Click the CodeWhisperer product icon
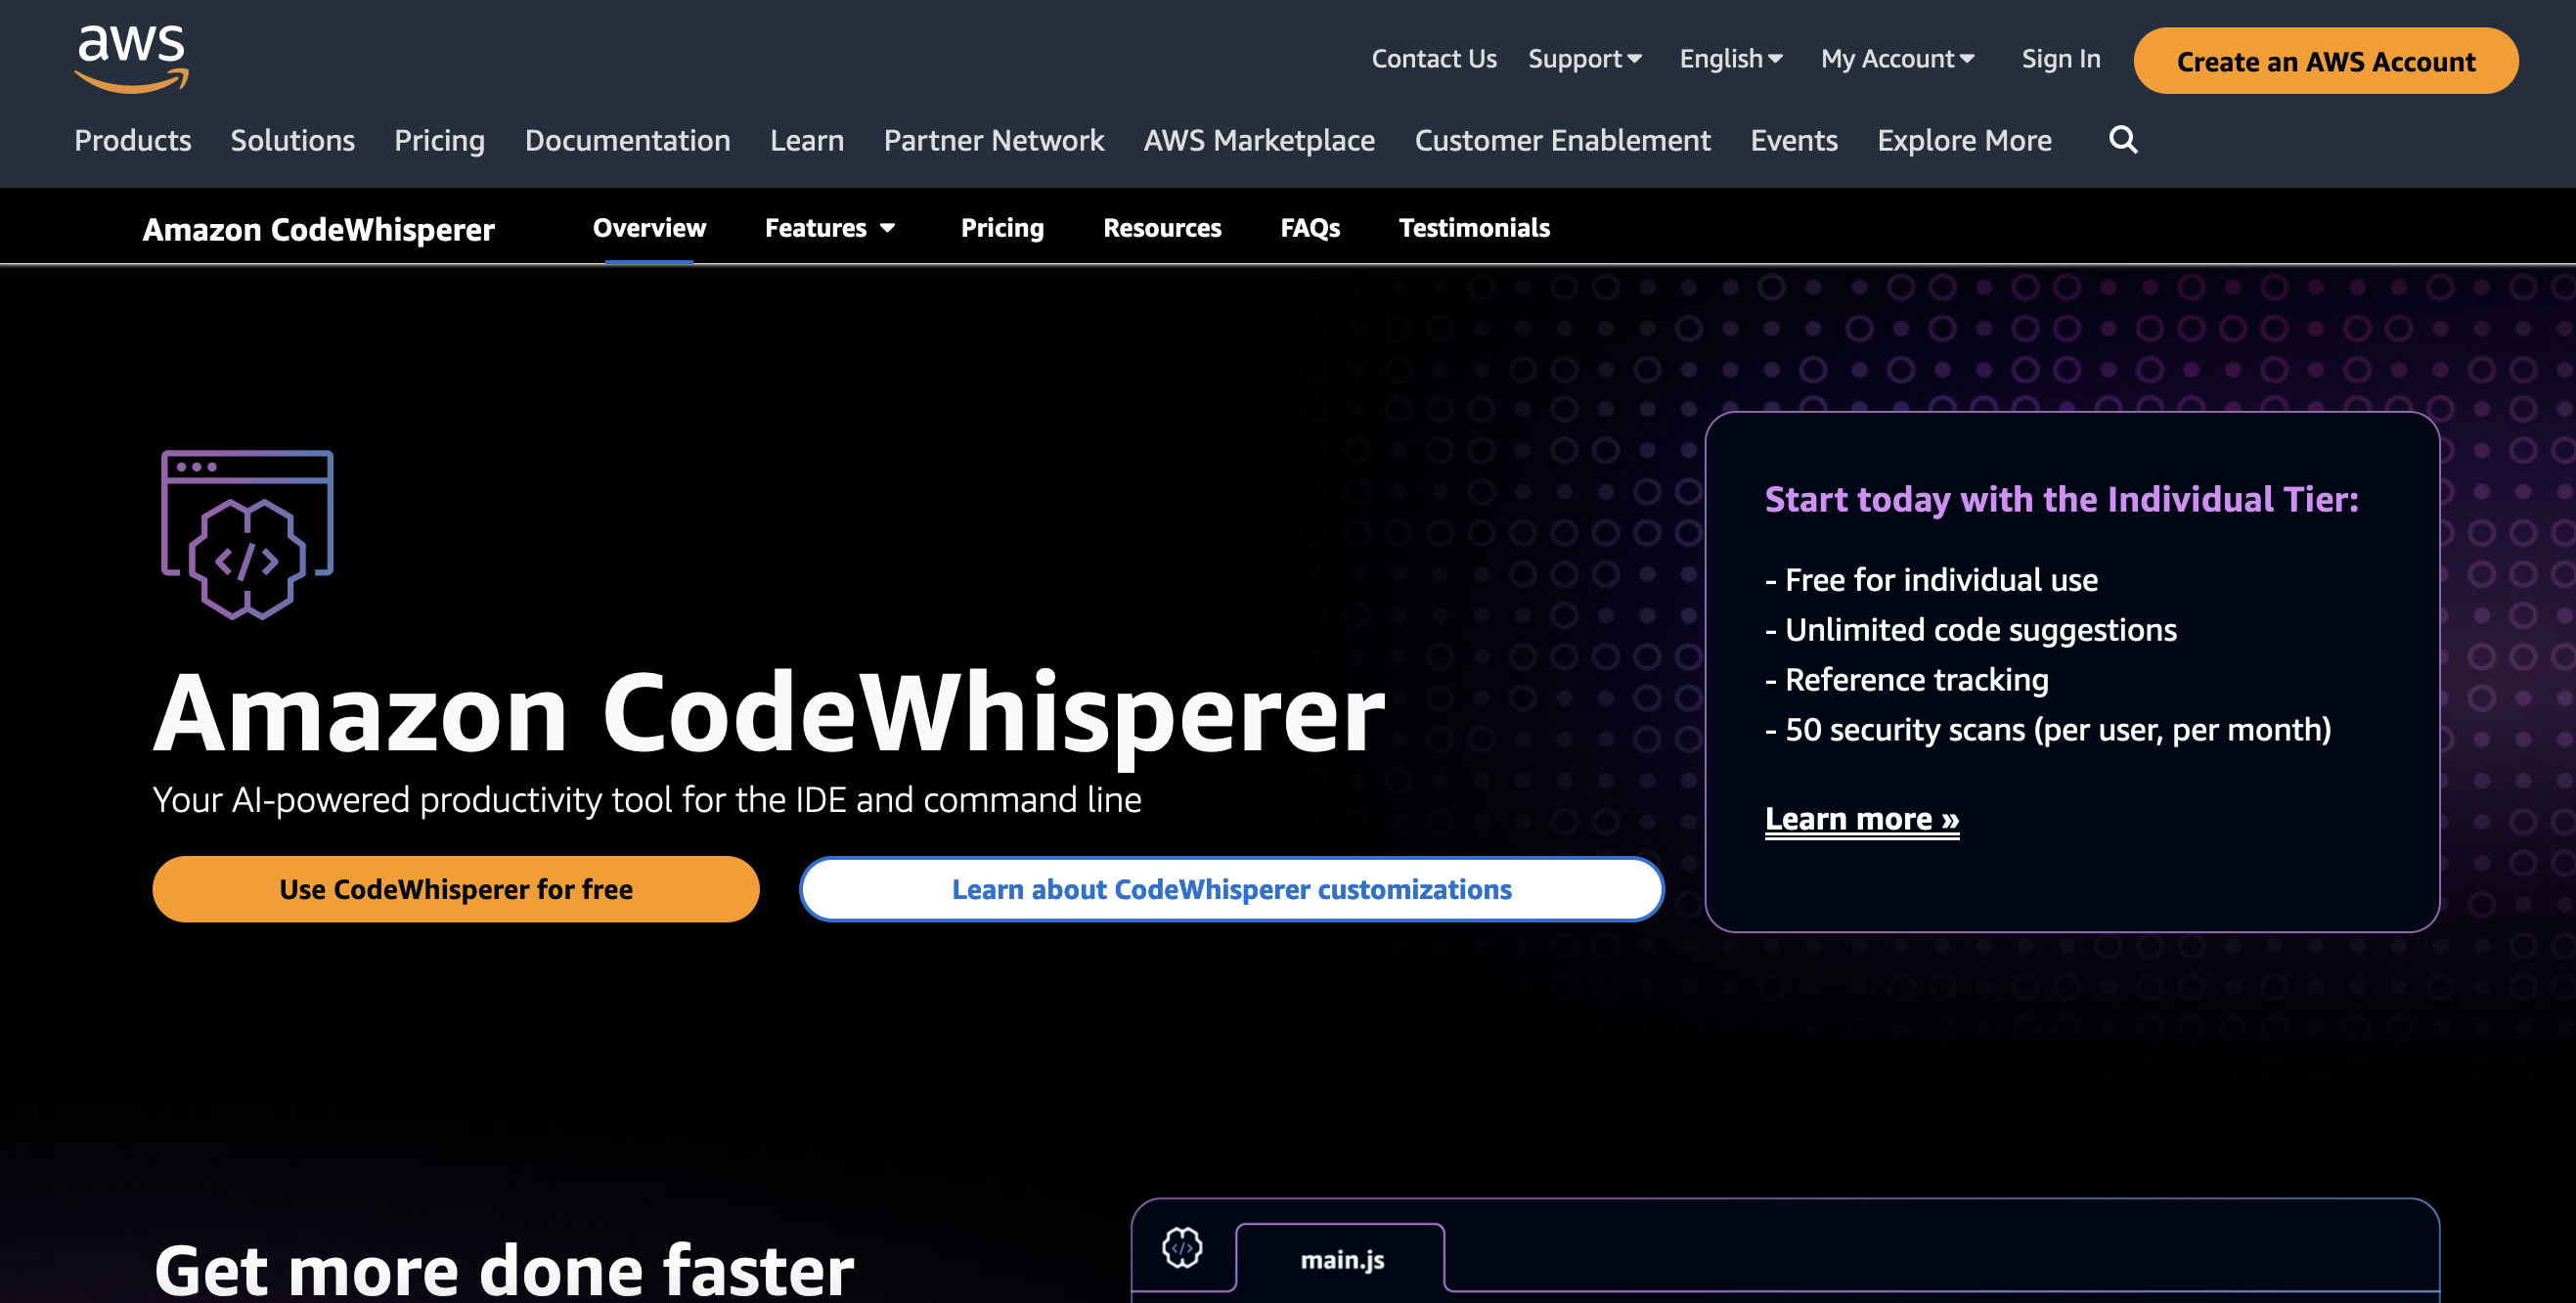The height and width of the screenshot is (1303, 2576). tap(247, 535)
